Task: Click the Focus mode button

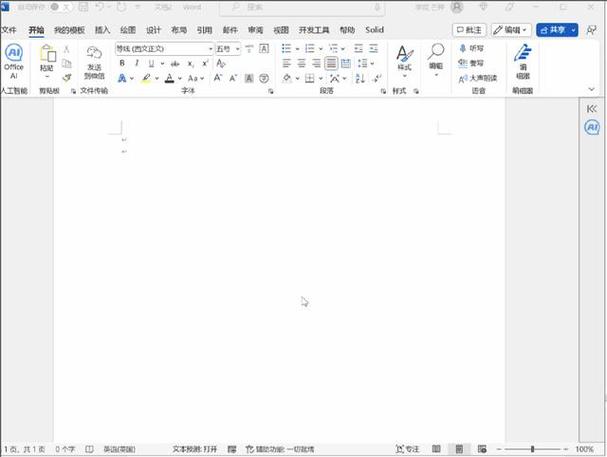Action: 407,449
